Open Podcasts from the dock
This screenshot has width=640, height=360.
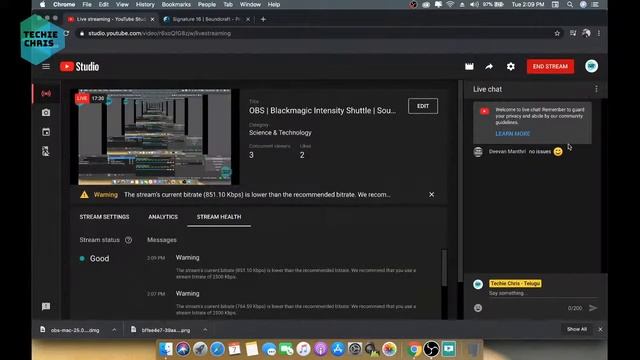point(320,349)
